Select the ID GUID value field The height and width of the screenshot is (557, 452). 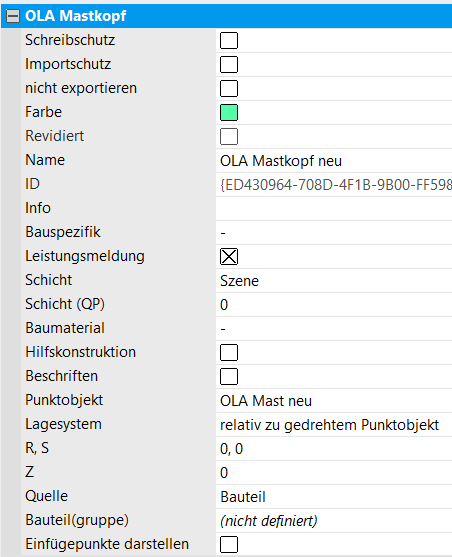click(x=334, y=185)
